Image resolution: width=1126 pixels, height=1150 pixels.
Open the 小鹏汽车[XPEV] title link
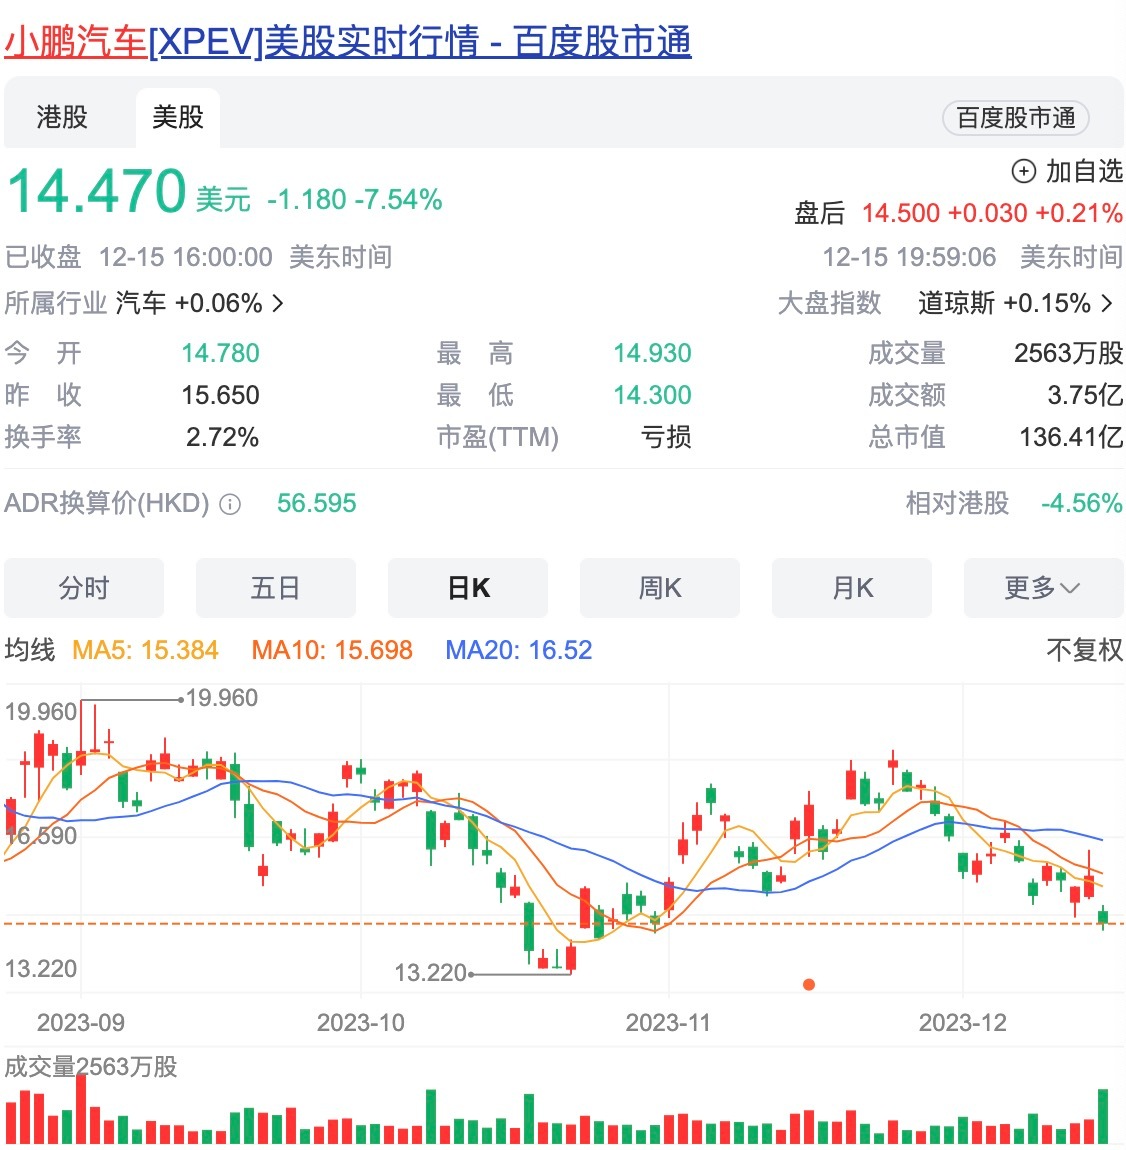348,41
